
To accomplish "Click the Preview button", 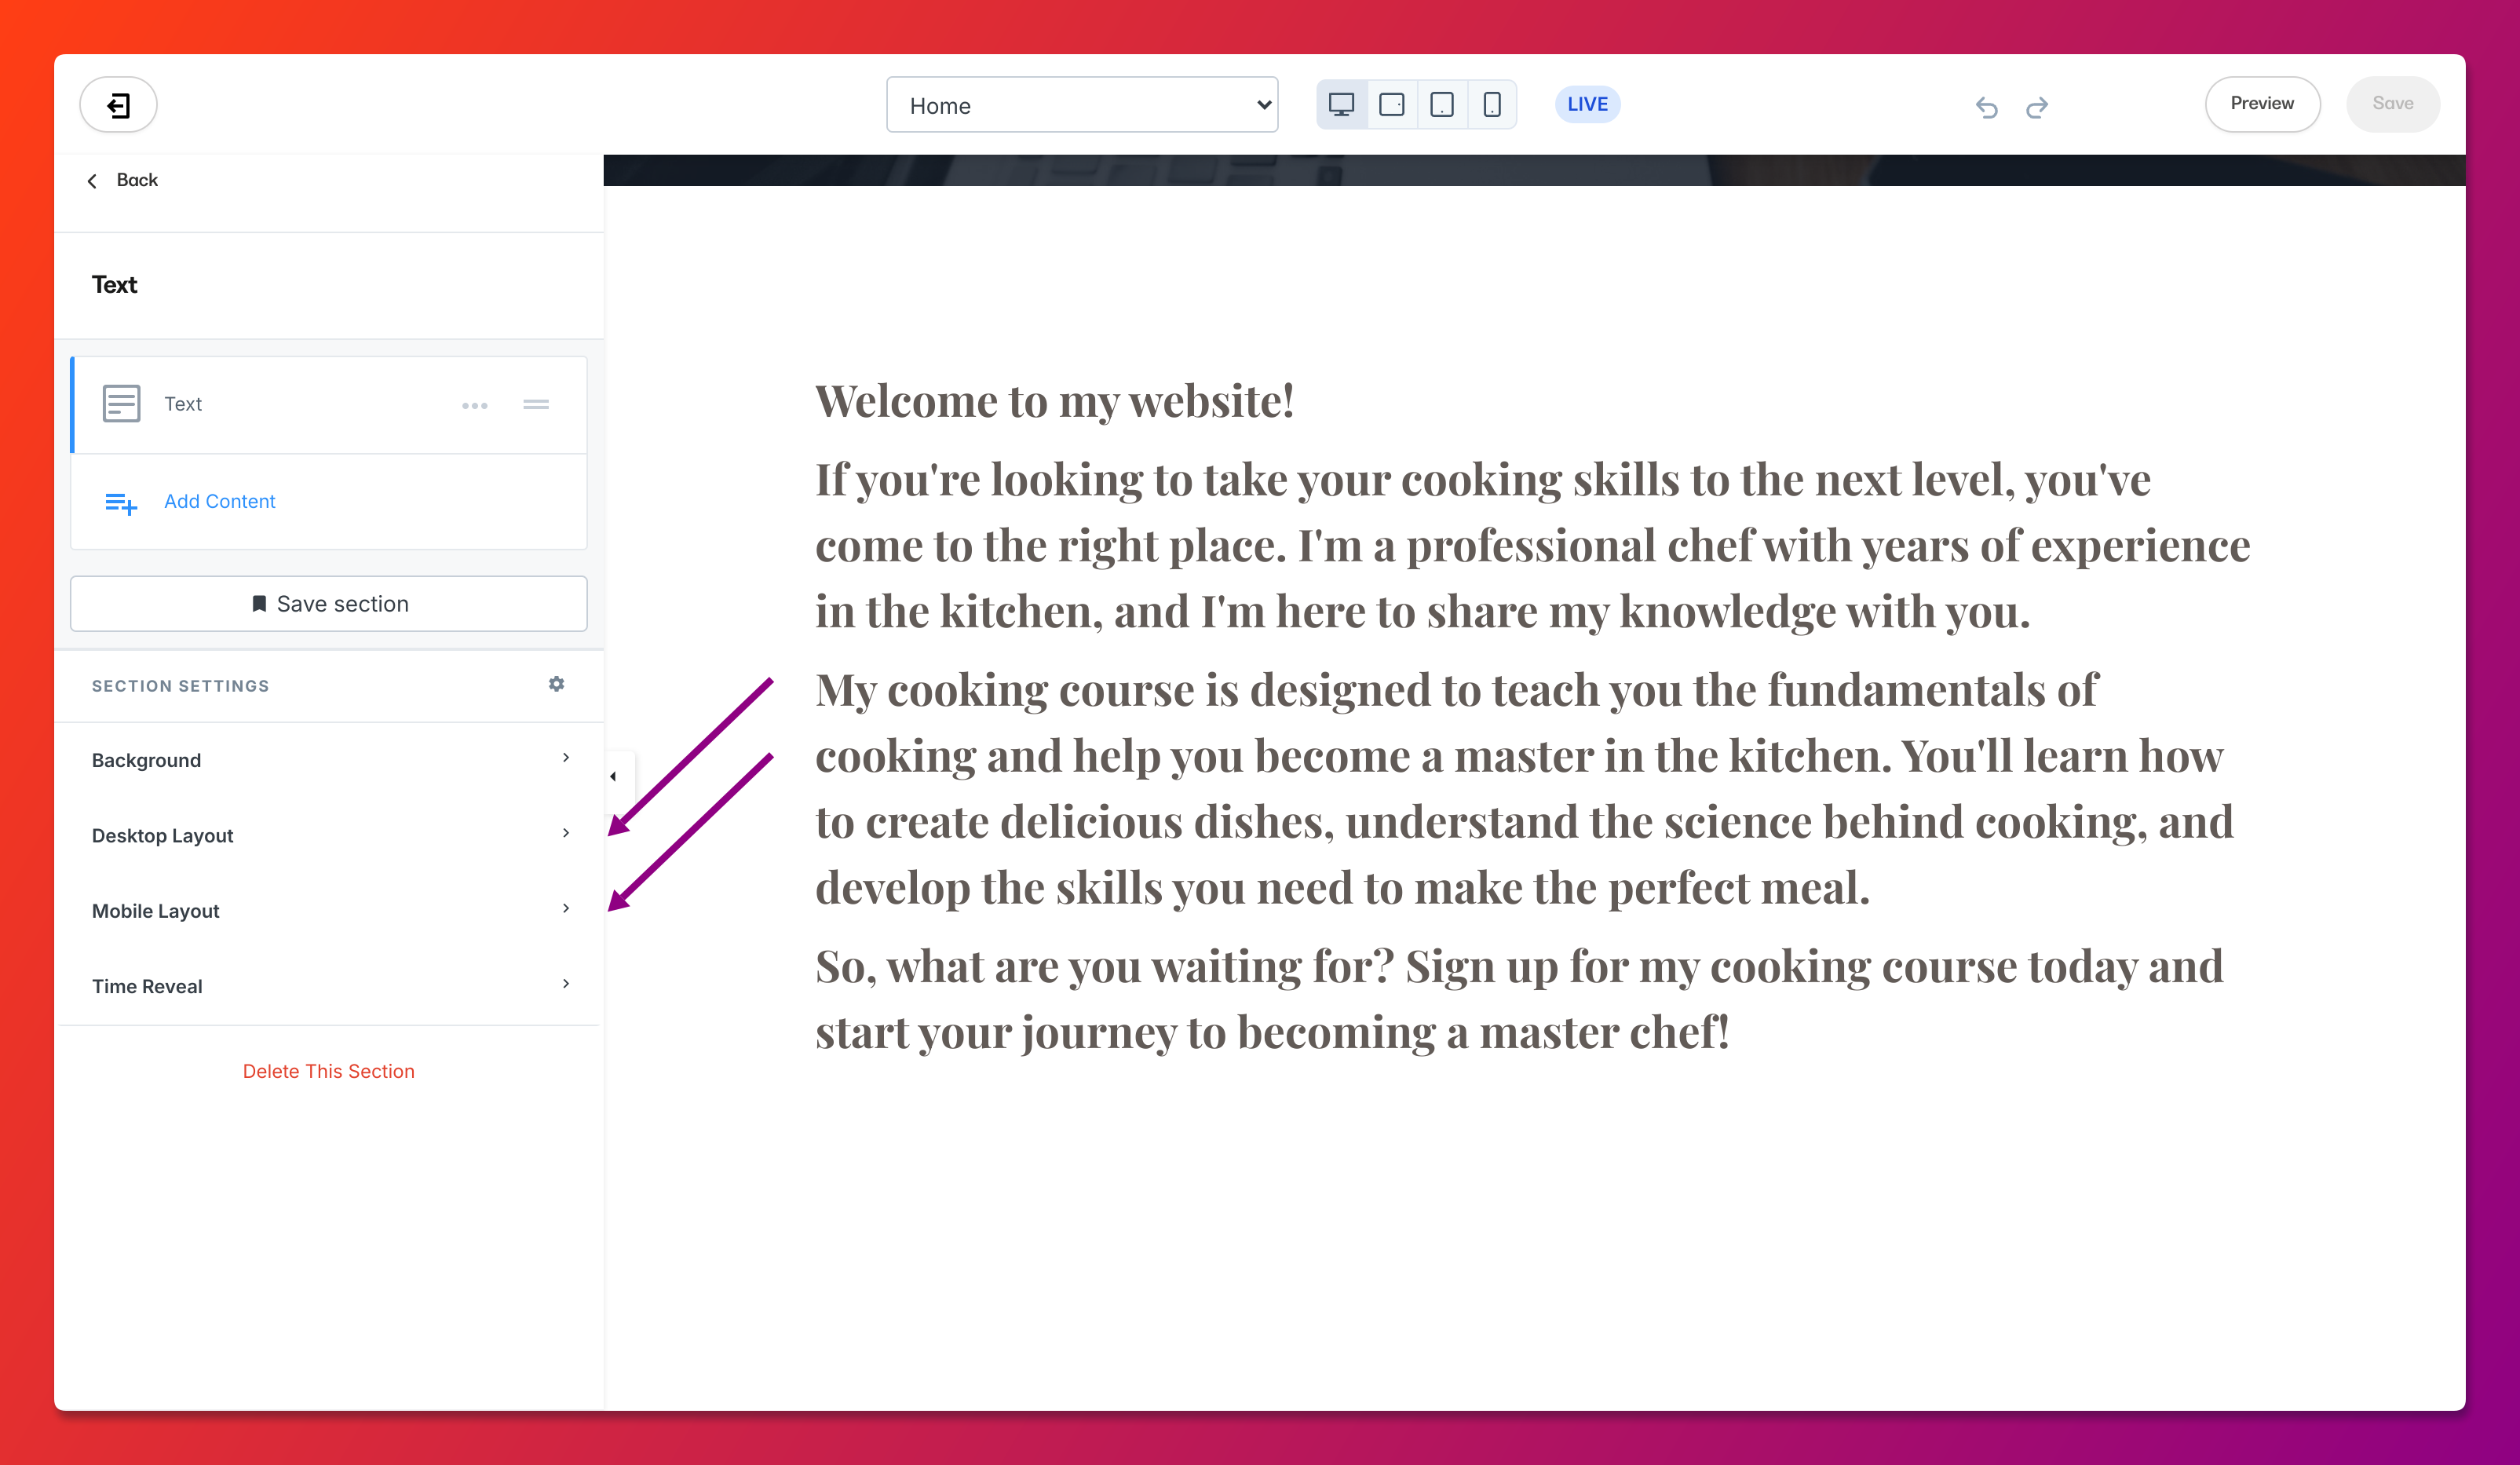I will (2262, 104).
